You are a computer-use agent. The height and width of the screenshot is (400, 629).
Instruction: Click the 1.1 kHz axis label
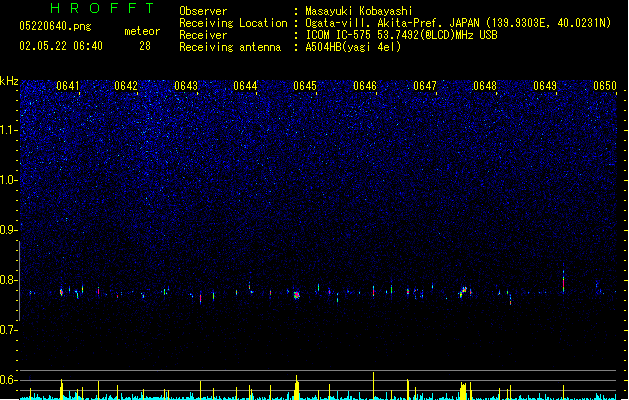(8, 130)
